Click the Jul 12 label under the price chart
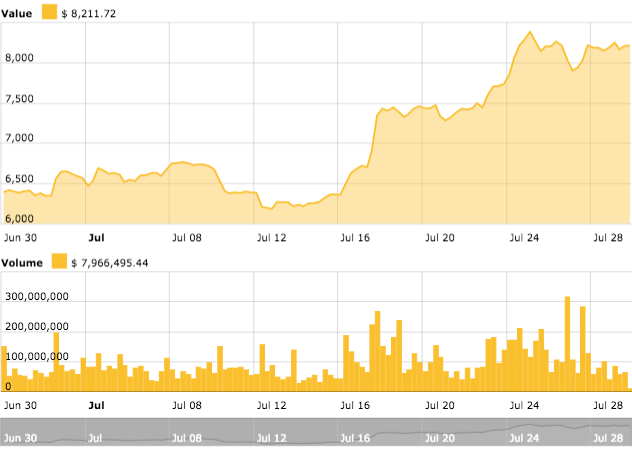This screenshot has width=632, height=449. point(273,238)
